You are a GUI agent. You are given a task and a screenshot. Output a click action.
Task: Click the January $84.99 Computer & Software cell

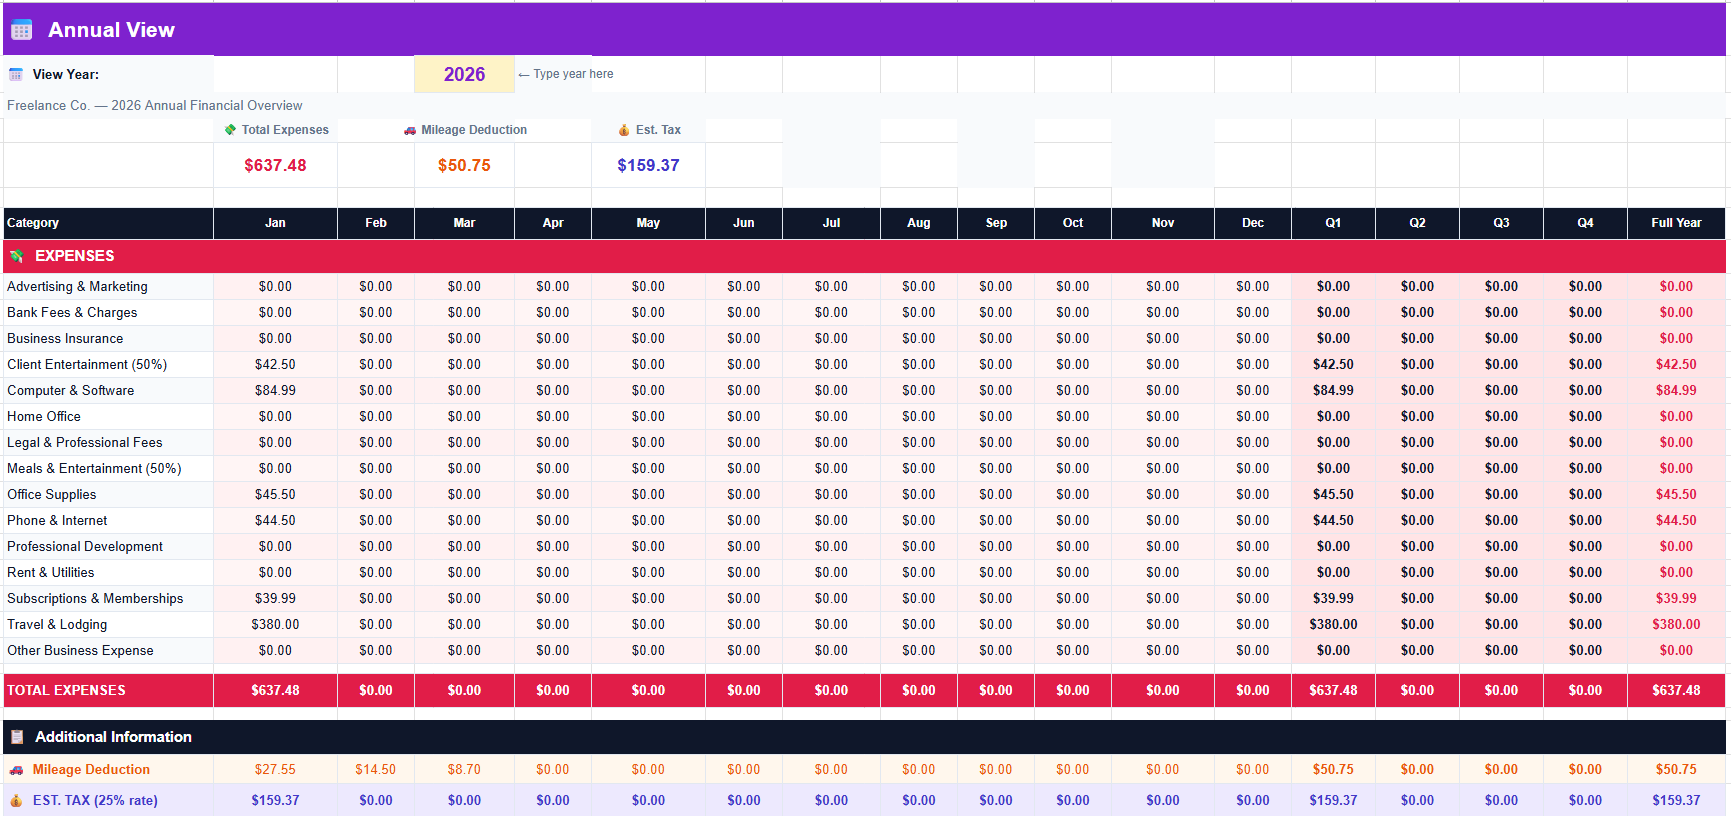pos(275,391)
